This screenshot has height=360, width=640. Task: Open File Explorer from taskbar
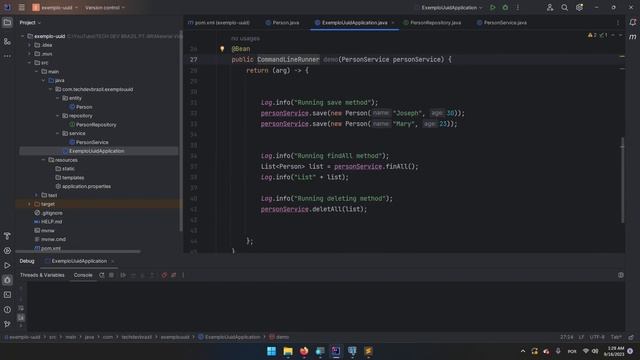coord(288,351)
